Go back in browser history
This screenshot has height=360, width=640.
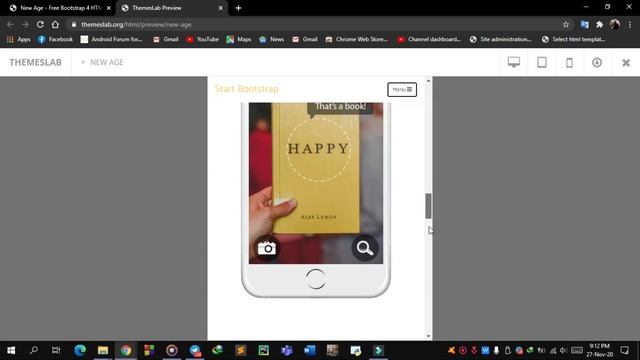pos(10,24)
